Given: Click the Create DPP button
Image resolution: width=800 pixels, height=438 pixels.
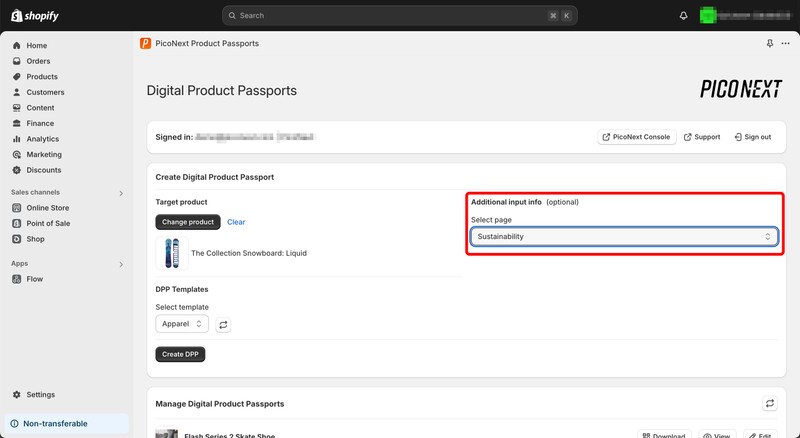Looking at the screenshot, I should [x=180, y=354].
